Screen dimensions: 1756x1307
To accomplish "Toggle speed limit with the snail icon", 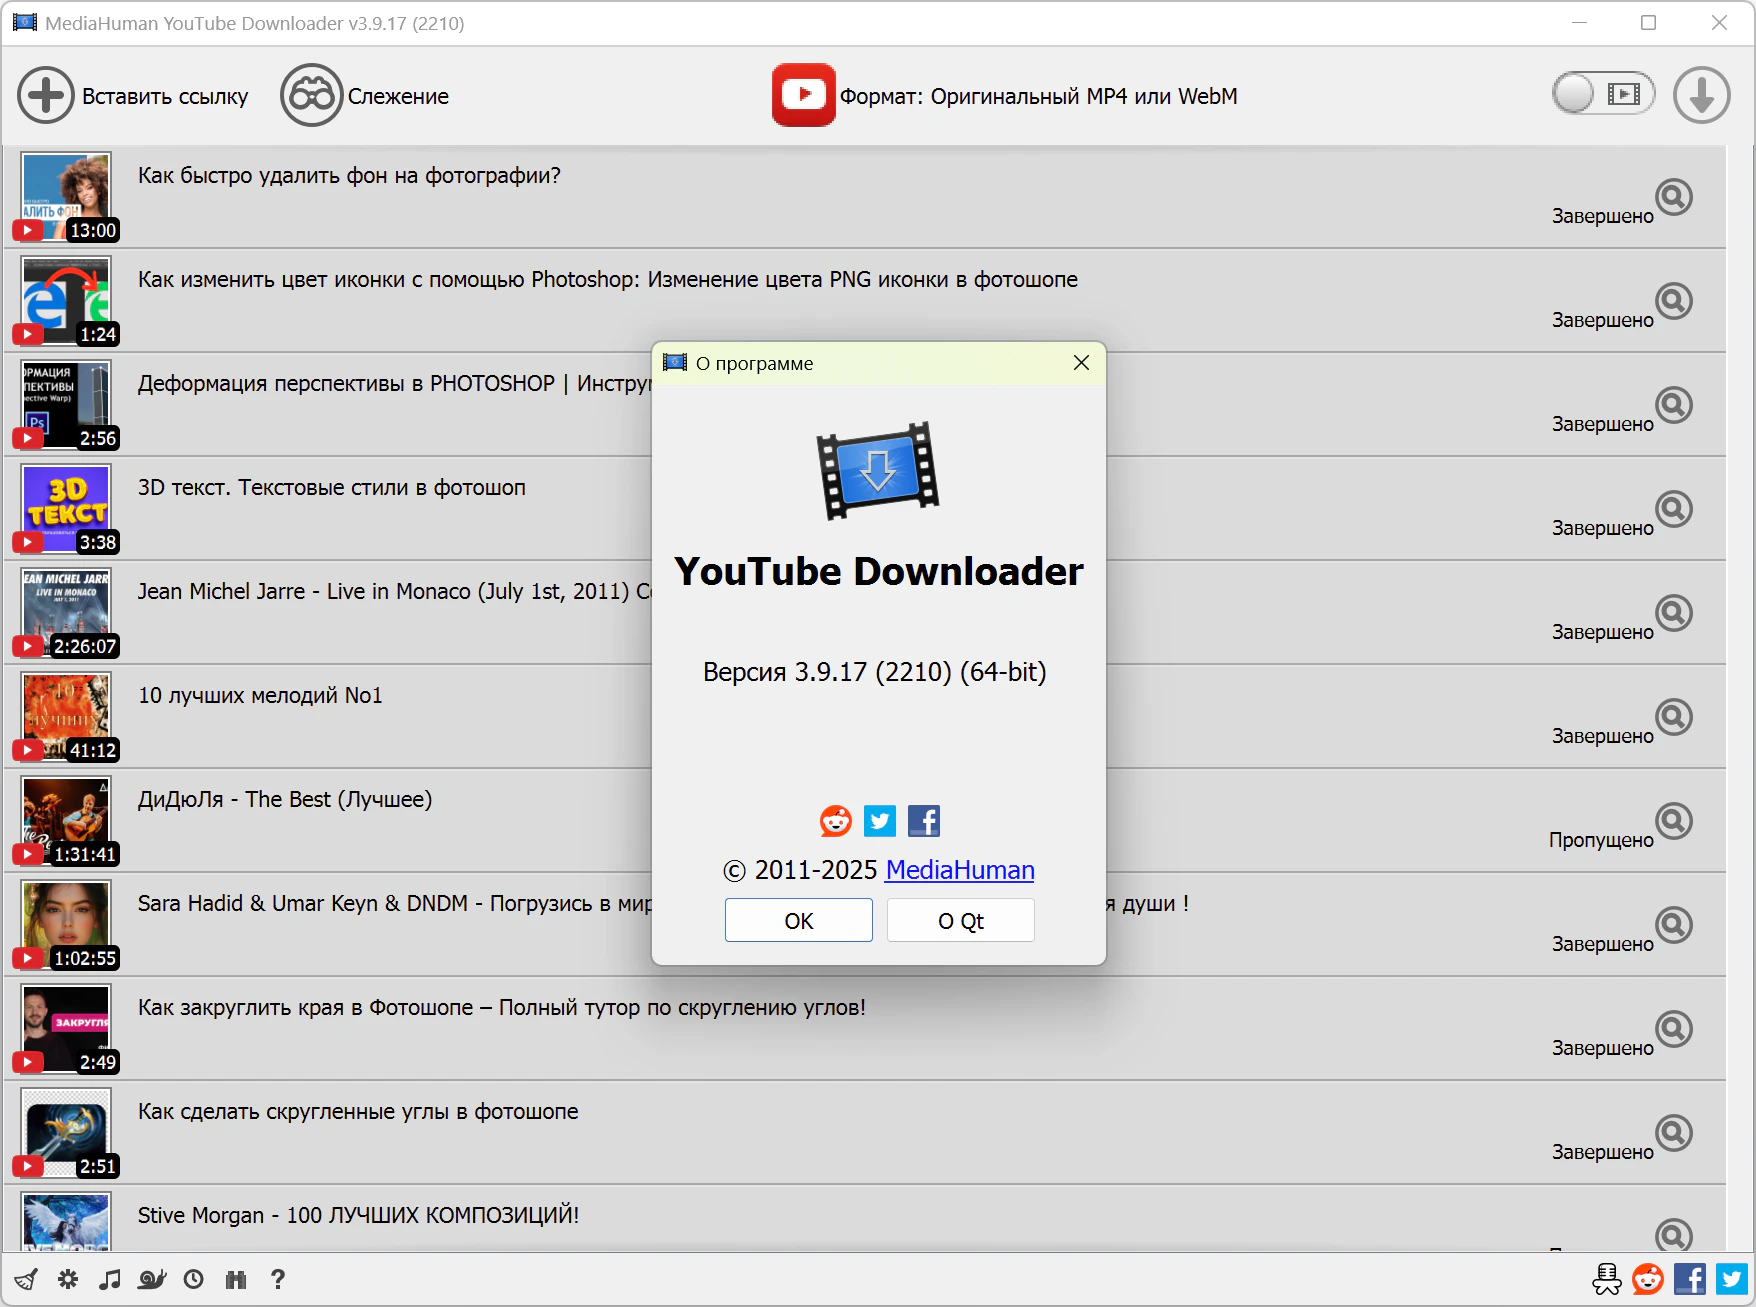I will click(152, 1279).
